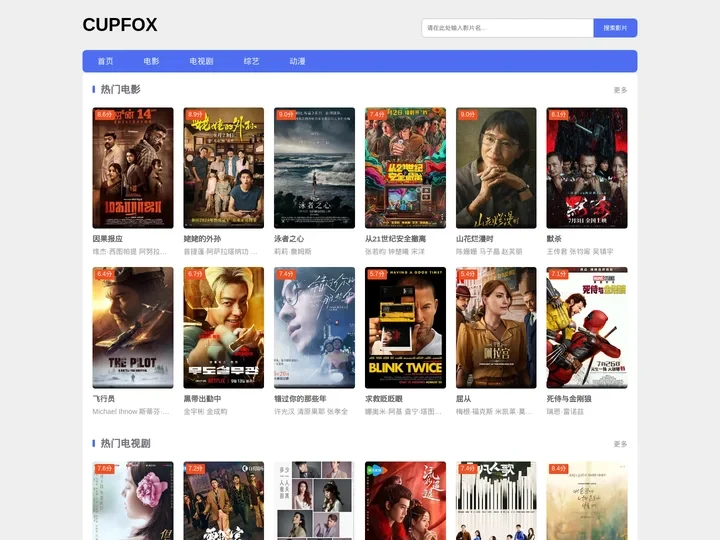Viewport: 720px width, 540px height.
Task: Click 更多 beside the 热门电影 heading
Action: [620, 90]
